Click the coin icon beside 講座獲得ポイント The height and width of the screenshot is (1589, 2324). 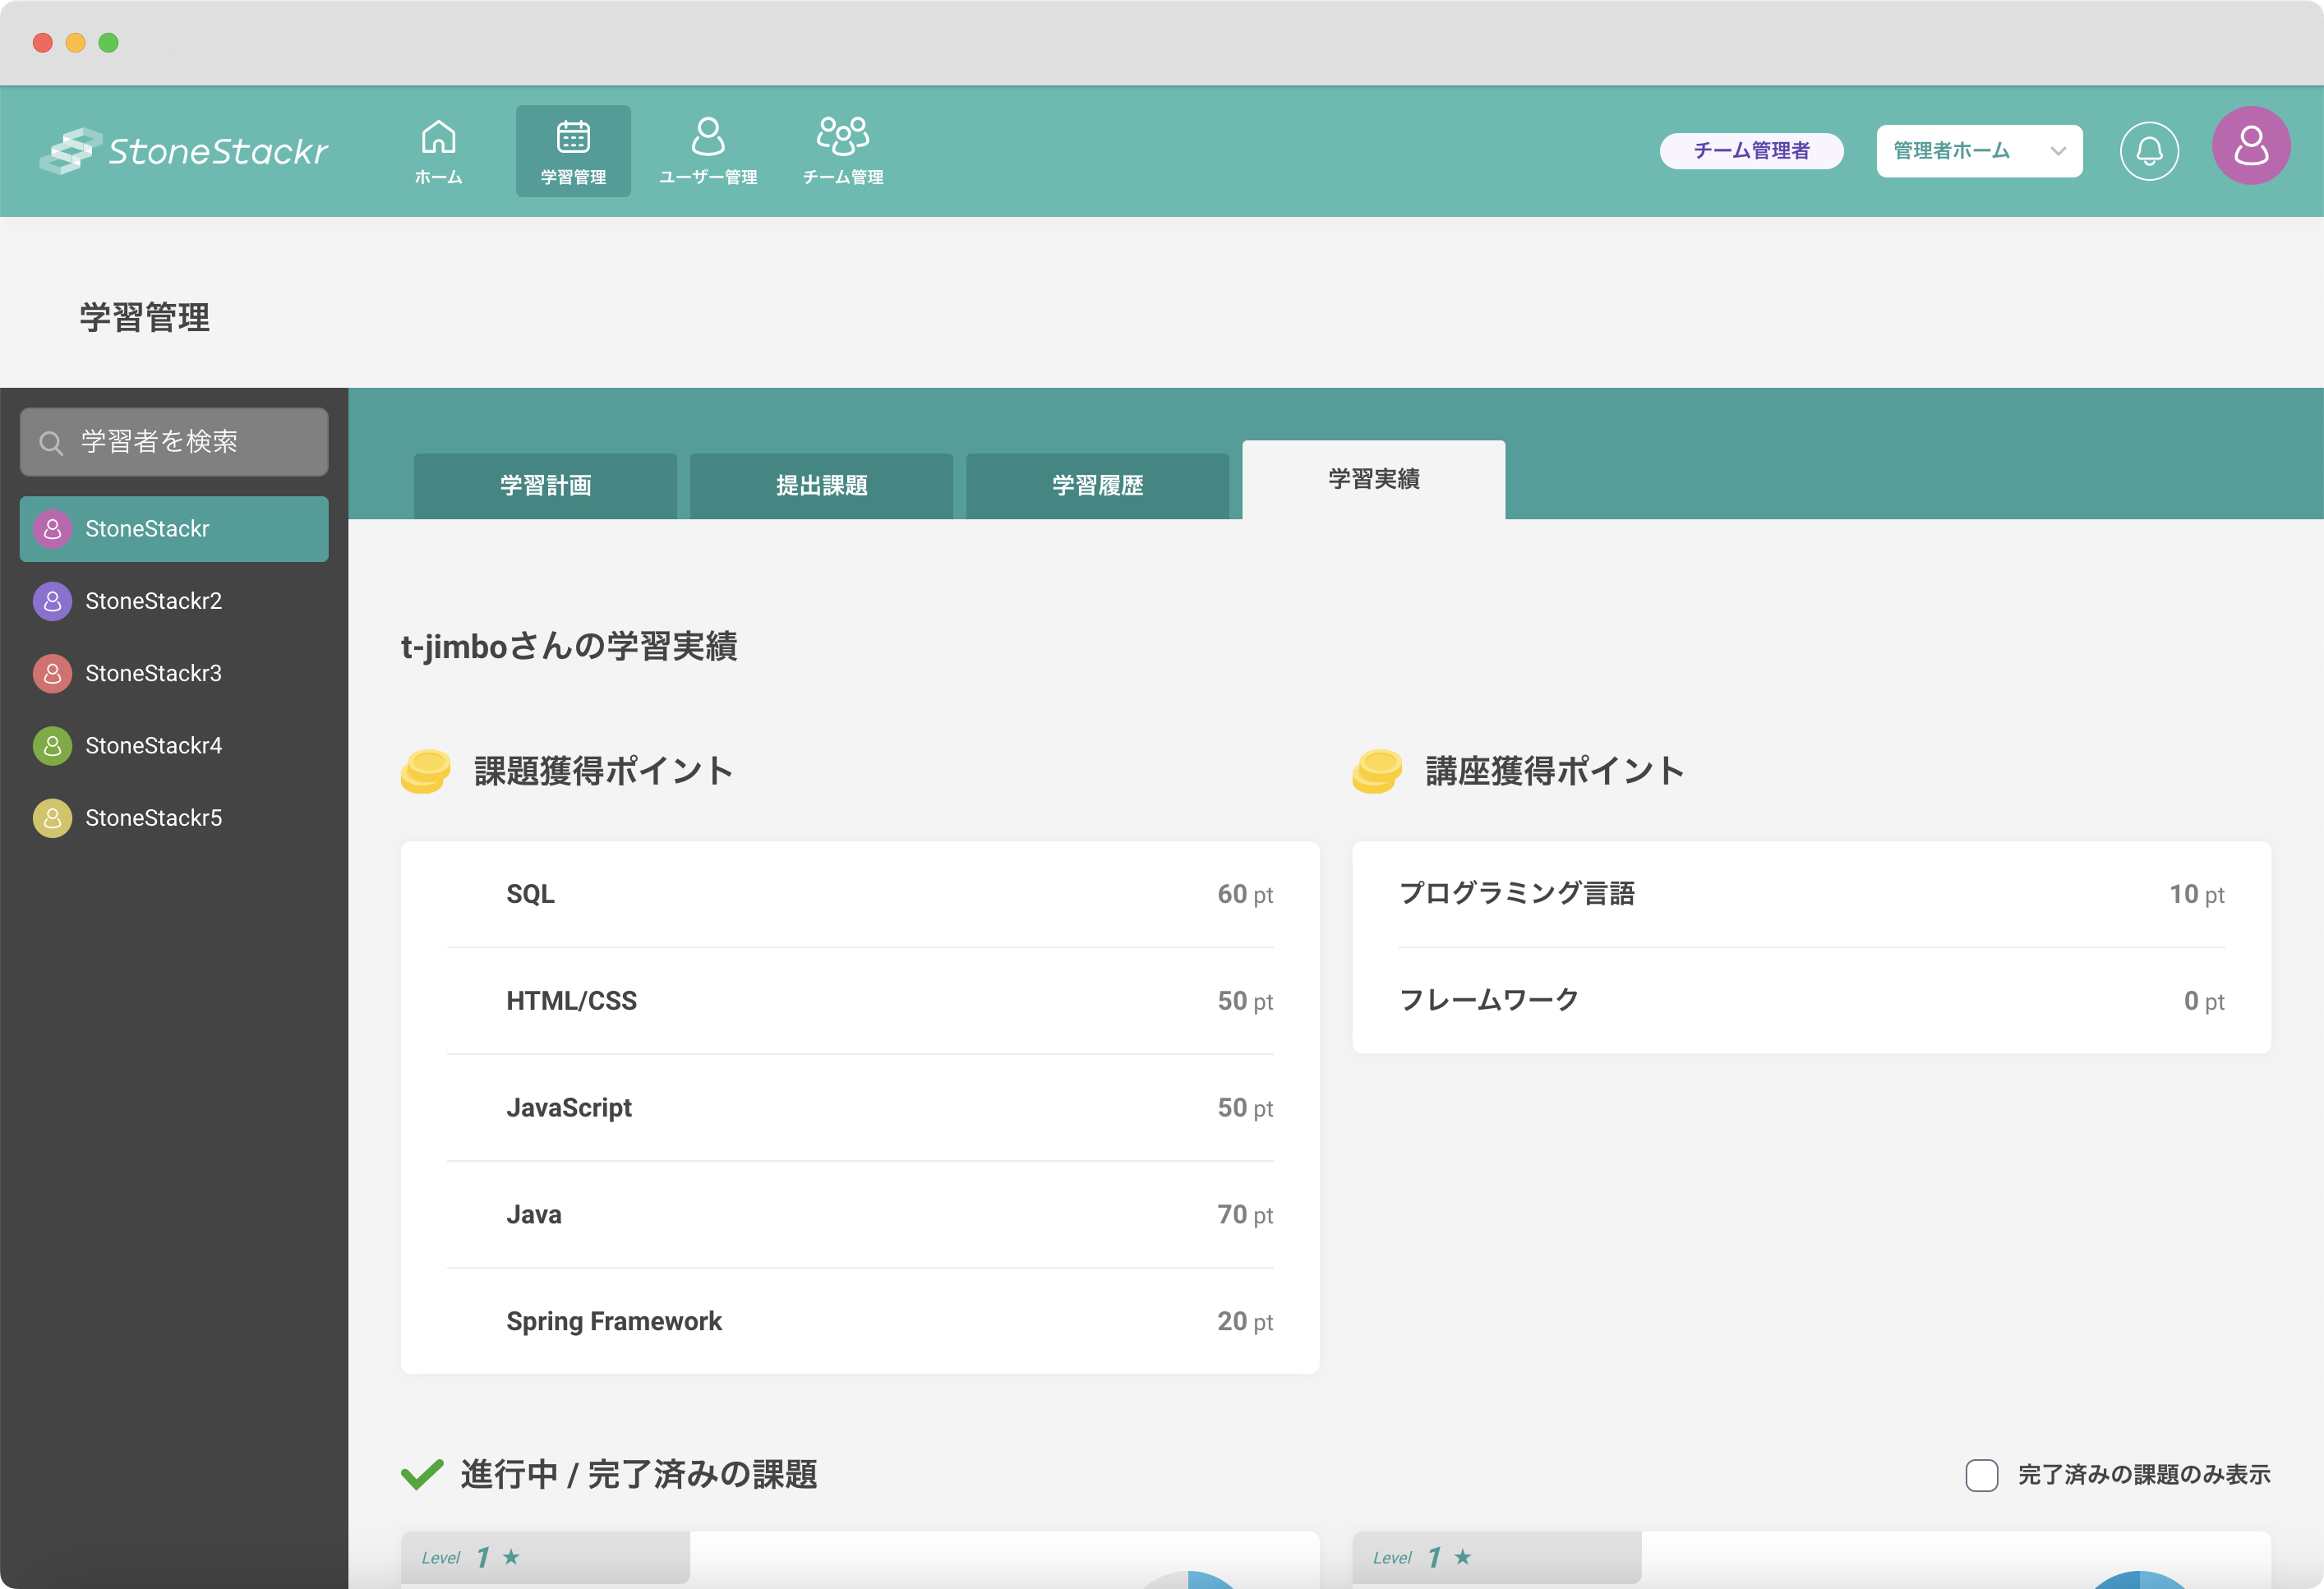coord(1377,771)
